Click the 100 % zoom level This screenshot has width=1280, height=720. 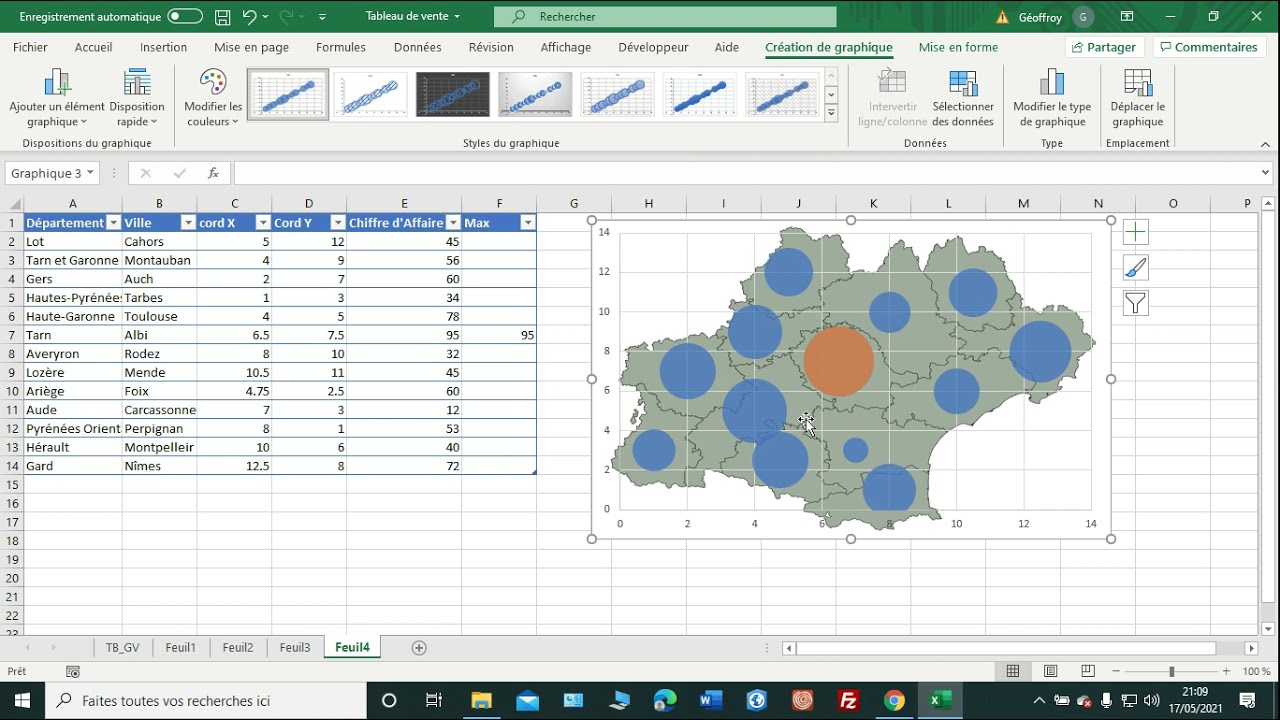pos(1257,672)
